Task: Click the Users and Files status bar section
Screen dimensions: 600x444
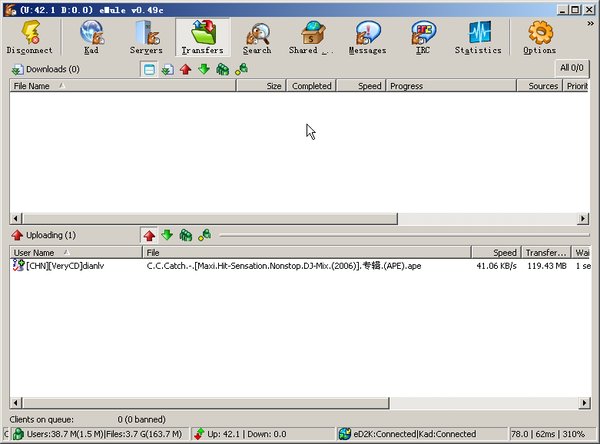Action: pos(99,434)
